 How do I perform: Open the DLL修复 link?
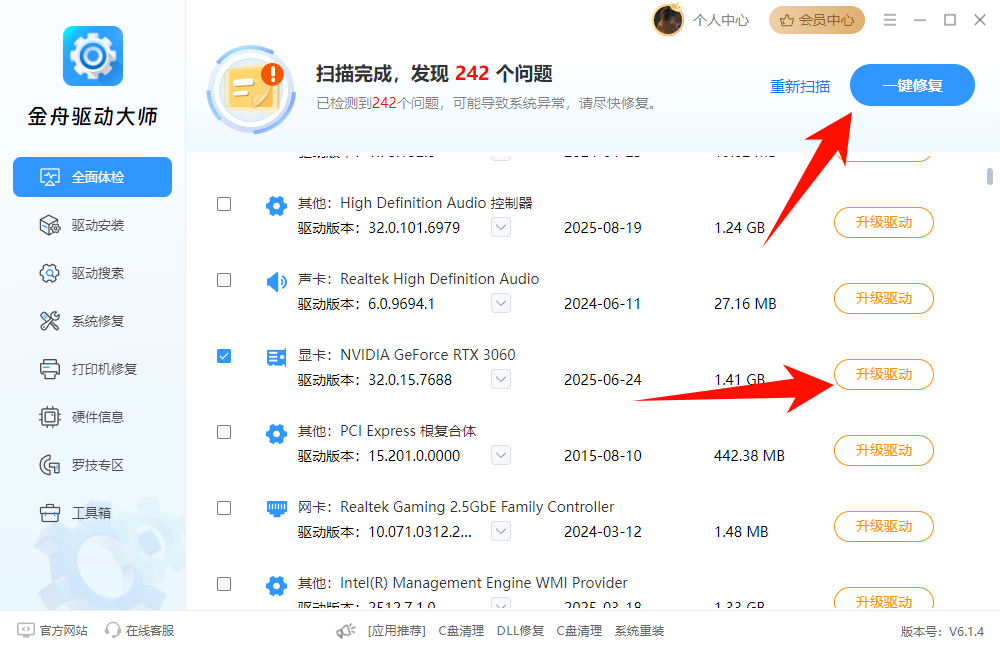click(520, 631)
